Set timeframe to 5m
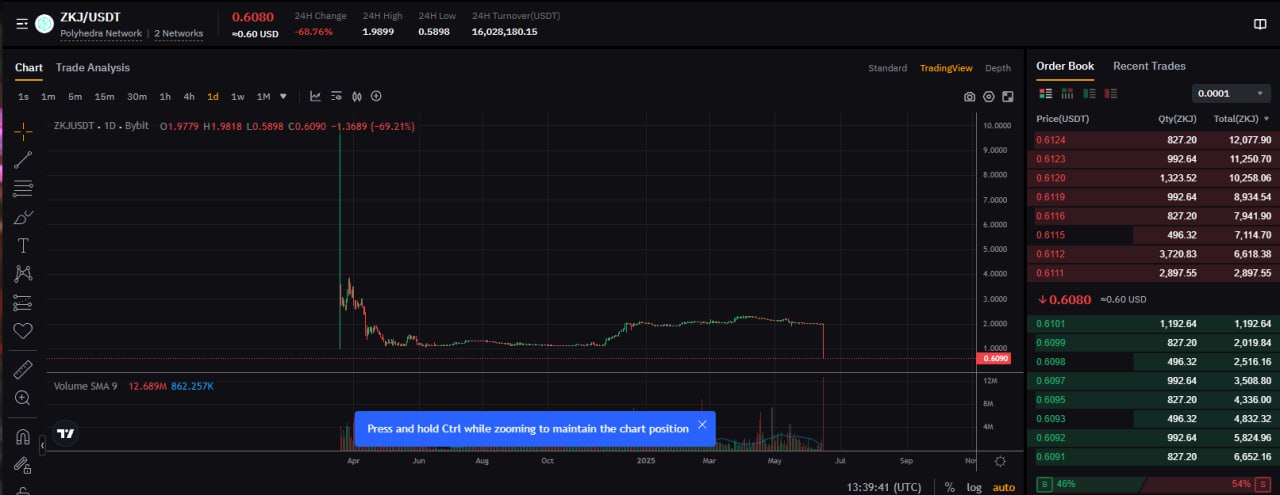Screen dimensions: 1280x495 75,97
